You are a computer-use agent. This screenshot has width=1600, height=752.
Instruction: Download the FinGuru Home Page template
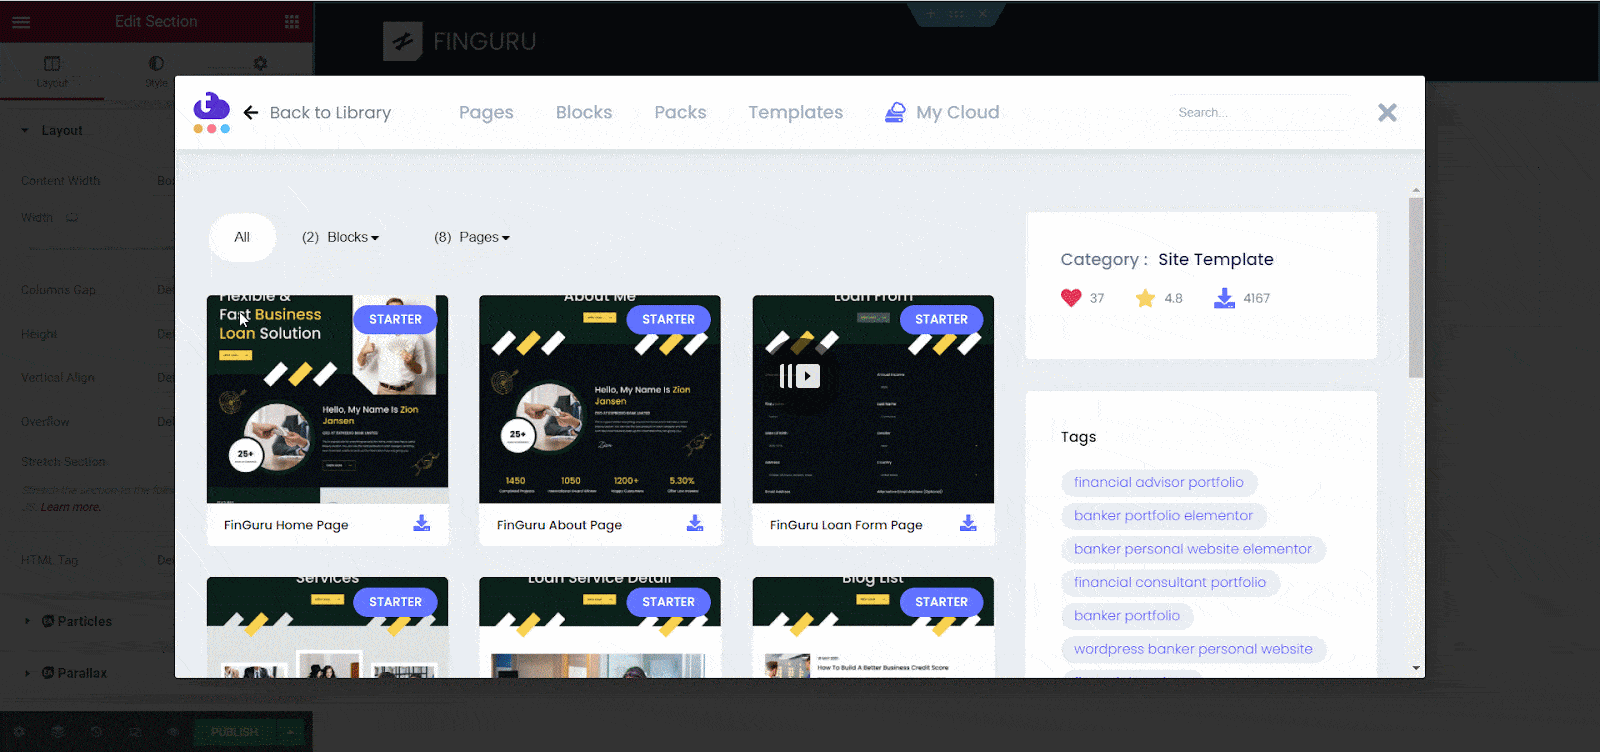422,523
